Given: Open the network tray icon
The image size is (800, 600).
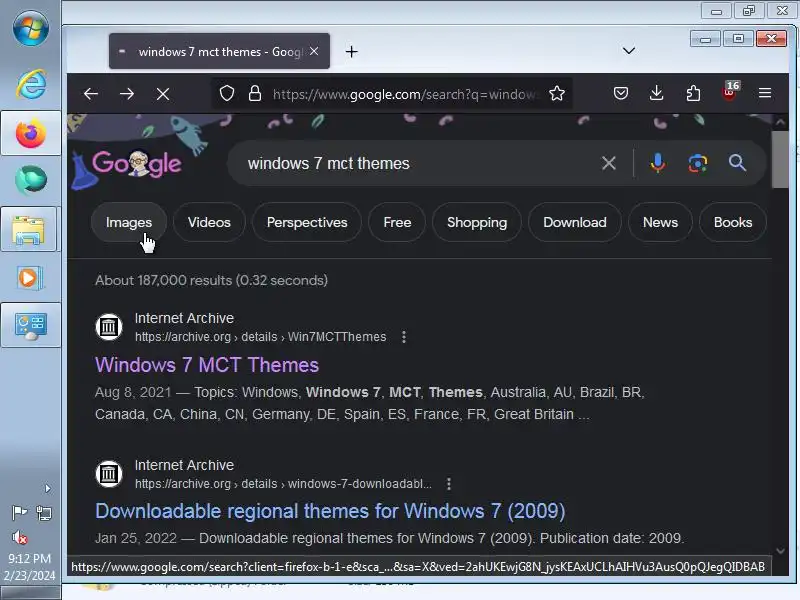Looking at the screenshot, I should (44, 513).
